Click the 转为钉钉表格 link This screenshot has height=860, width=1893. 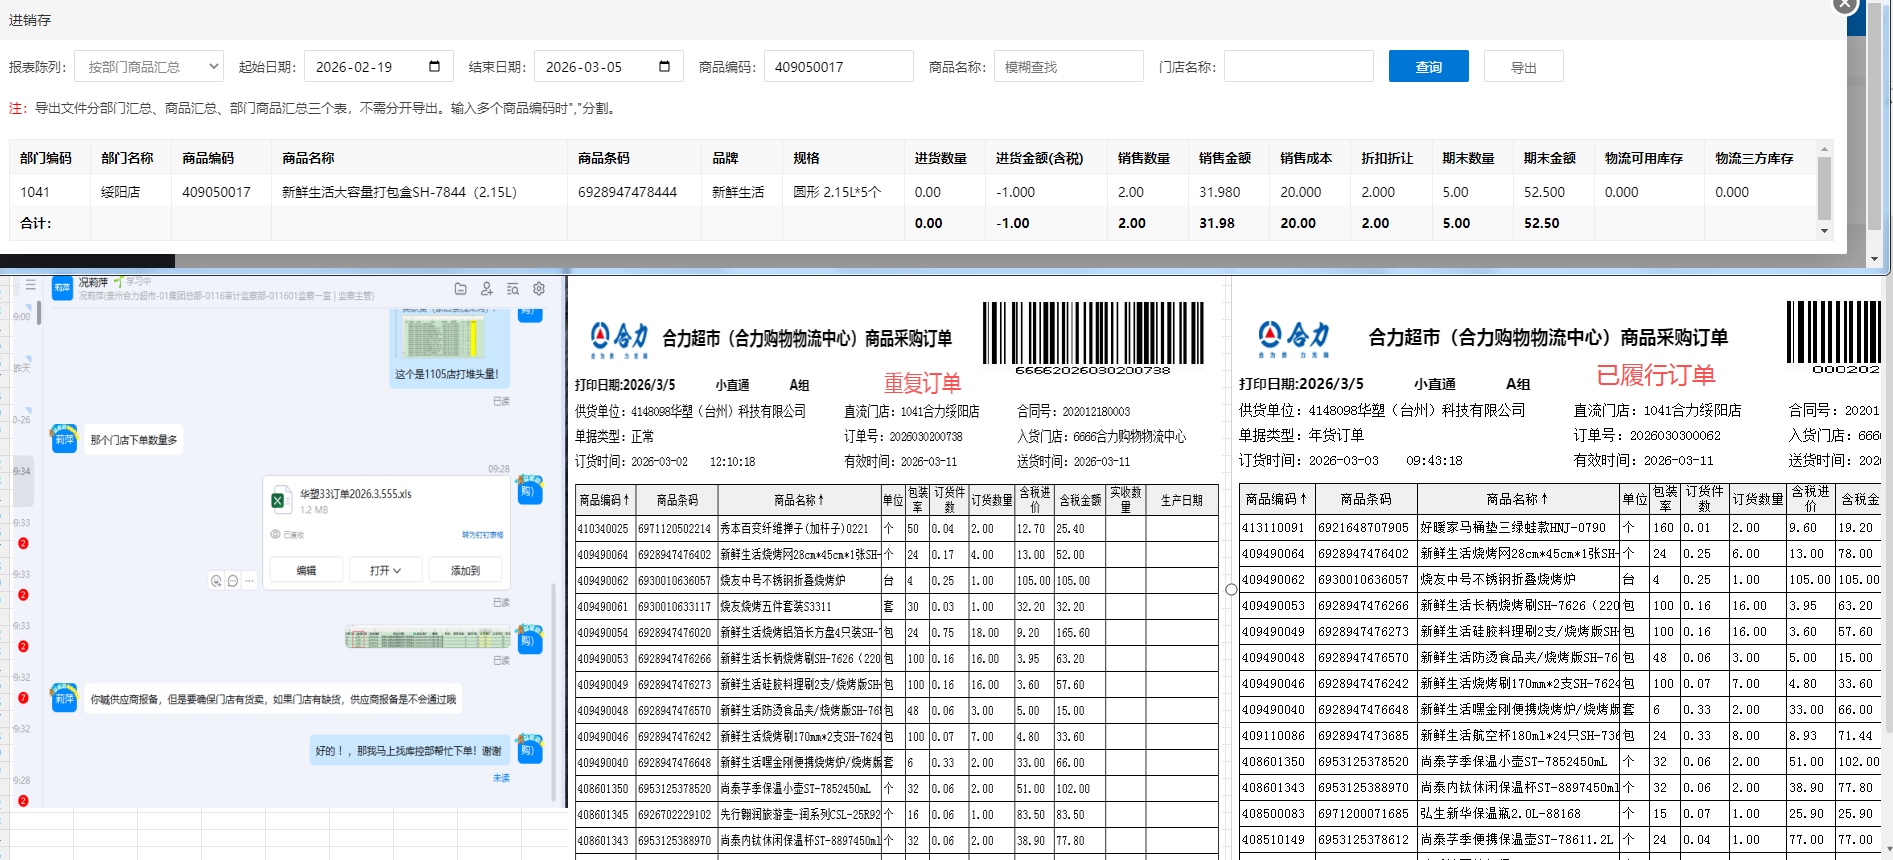point(482,535)
